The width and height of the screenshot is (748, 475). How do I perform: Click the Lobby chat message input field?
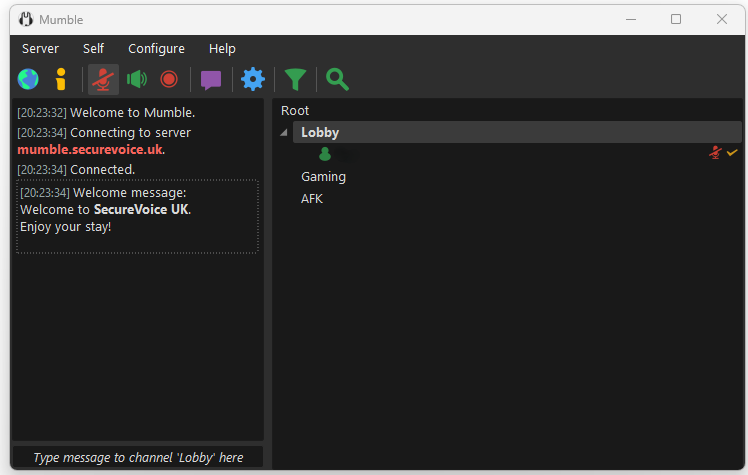tap(138, 457)
